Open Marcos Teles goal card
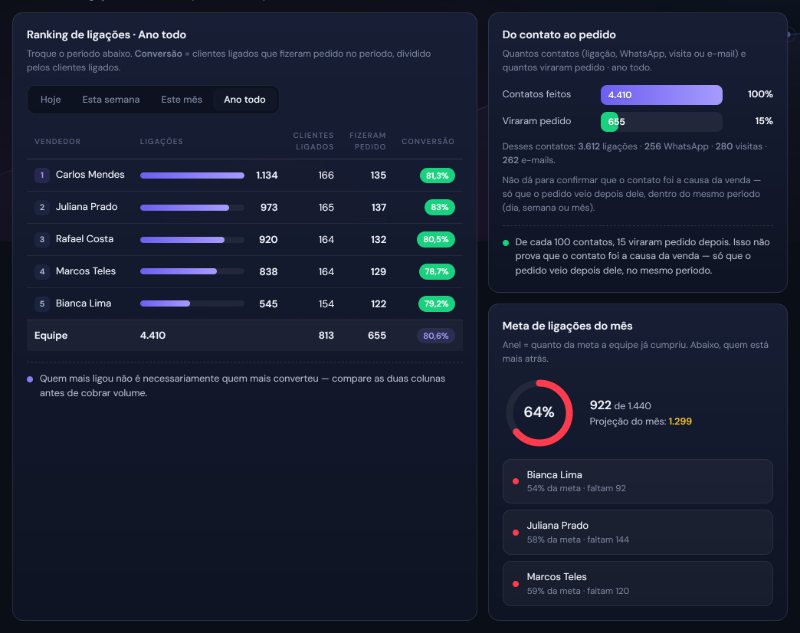The height and width of the screenshot is (633, 800). (x=637, y=584)
